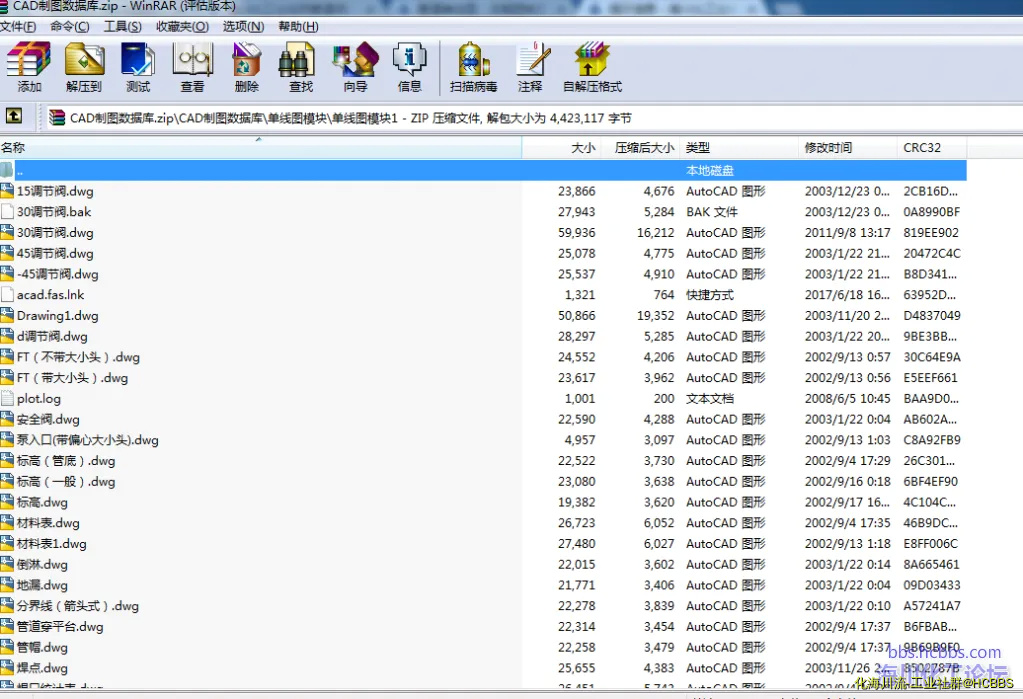Select file -45调节阀.dwg name
This screenshot has width=1023, height=699.
[x=57, y=274]
